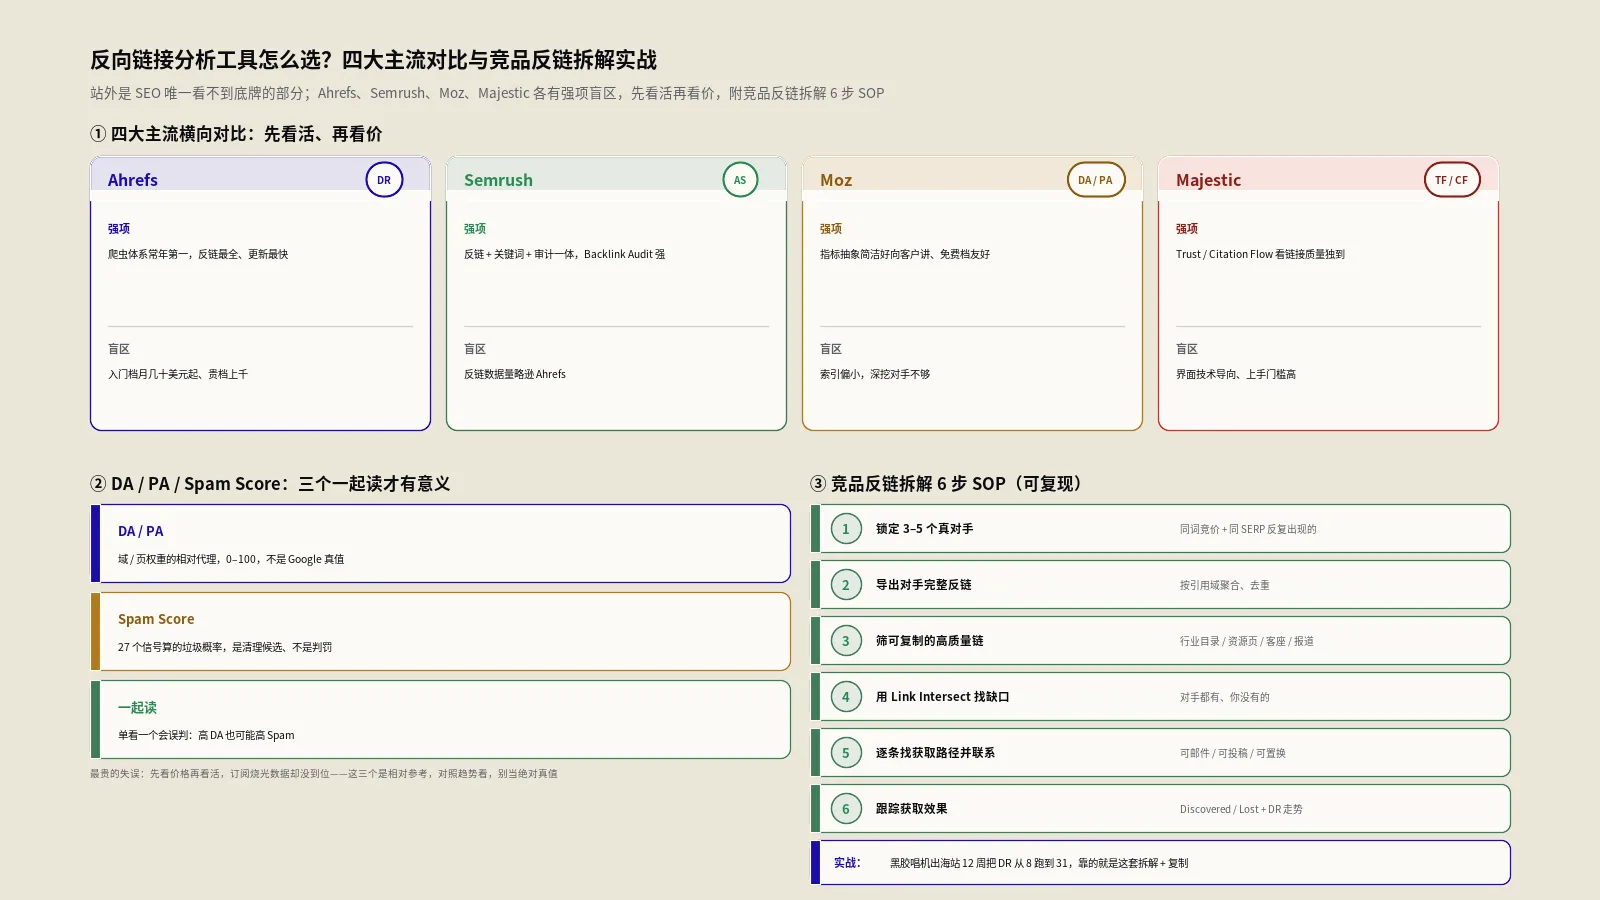Click the Semrush card title
This screenshot has width=1600, height=900.
(x=498, y=180)
